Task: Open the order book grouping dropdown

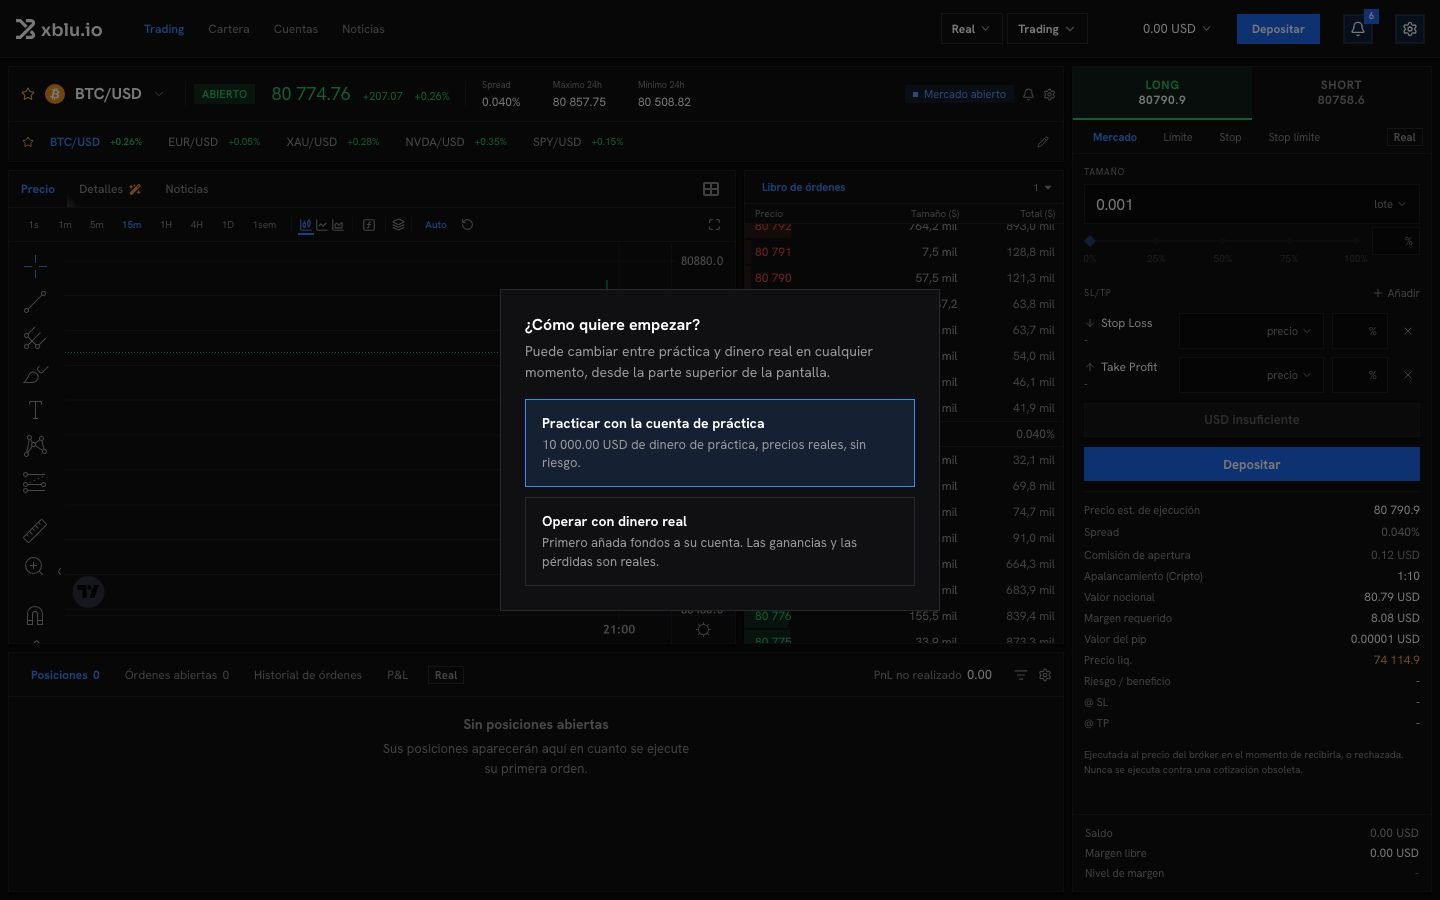Action: [1043, 187]
